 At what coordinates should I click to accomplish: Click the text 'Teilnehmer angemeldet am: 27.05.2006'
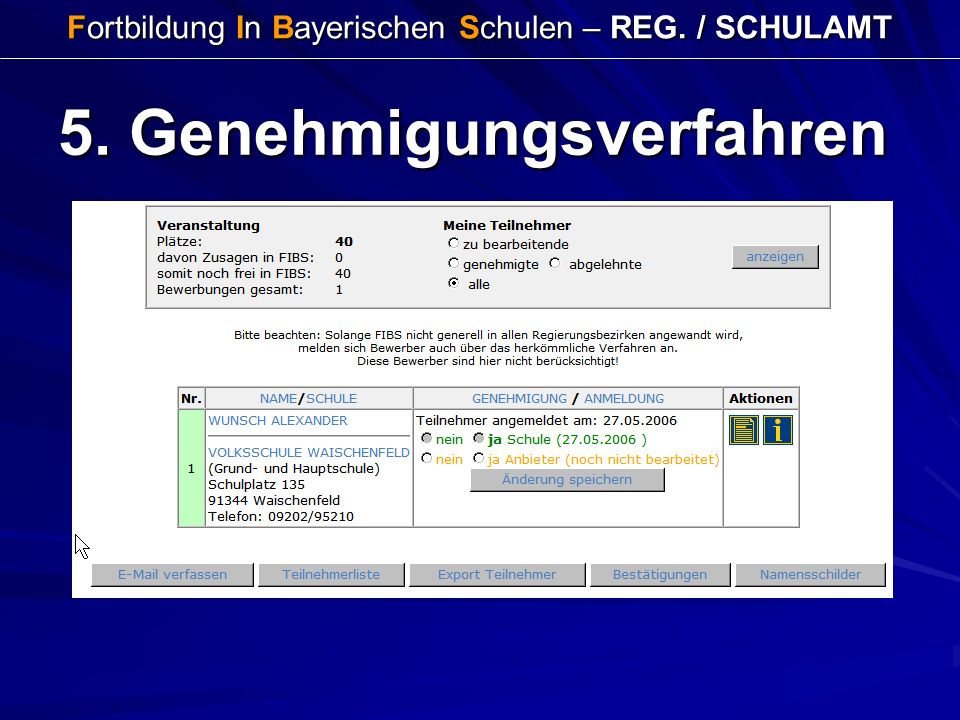point(546,421)
